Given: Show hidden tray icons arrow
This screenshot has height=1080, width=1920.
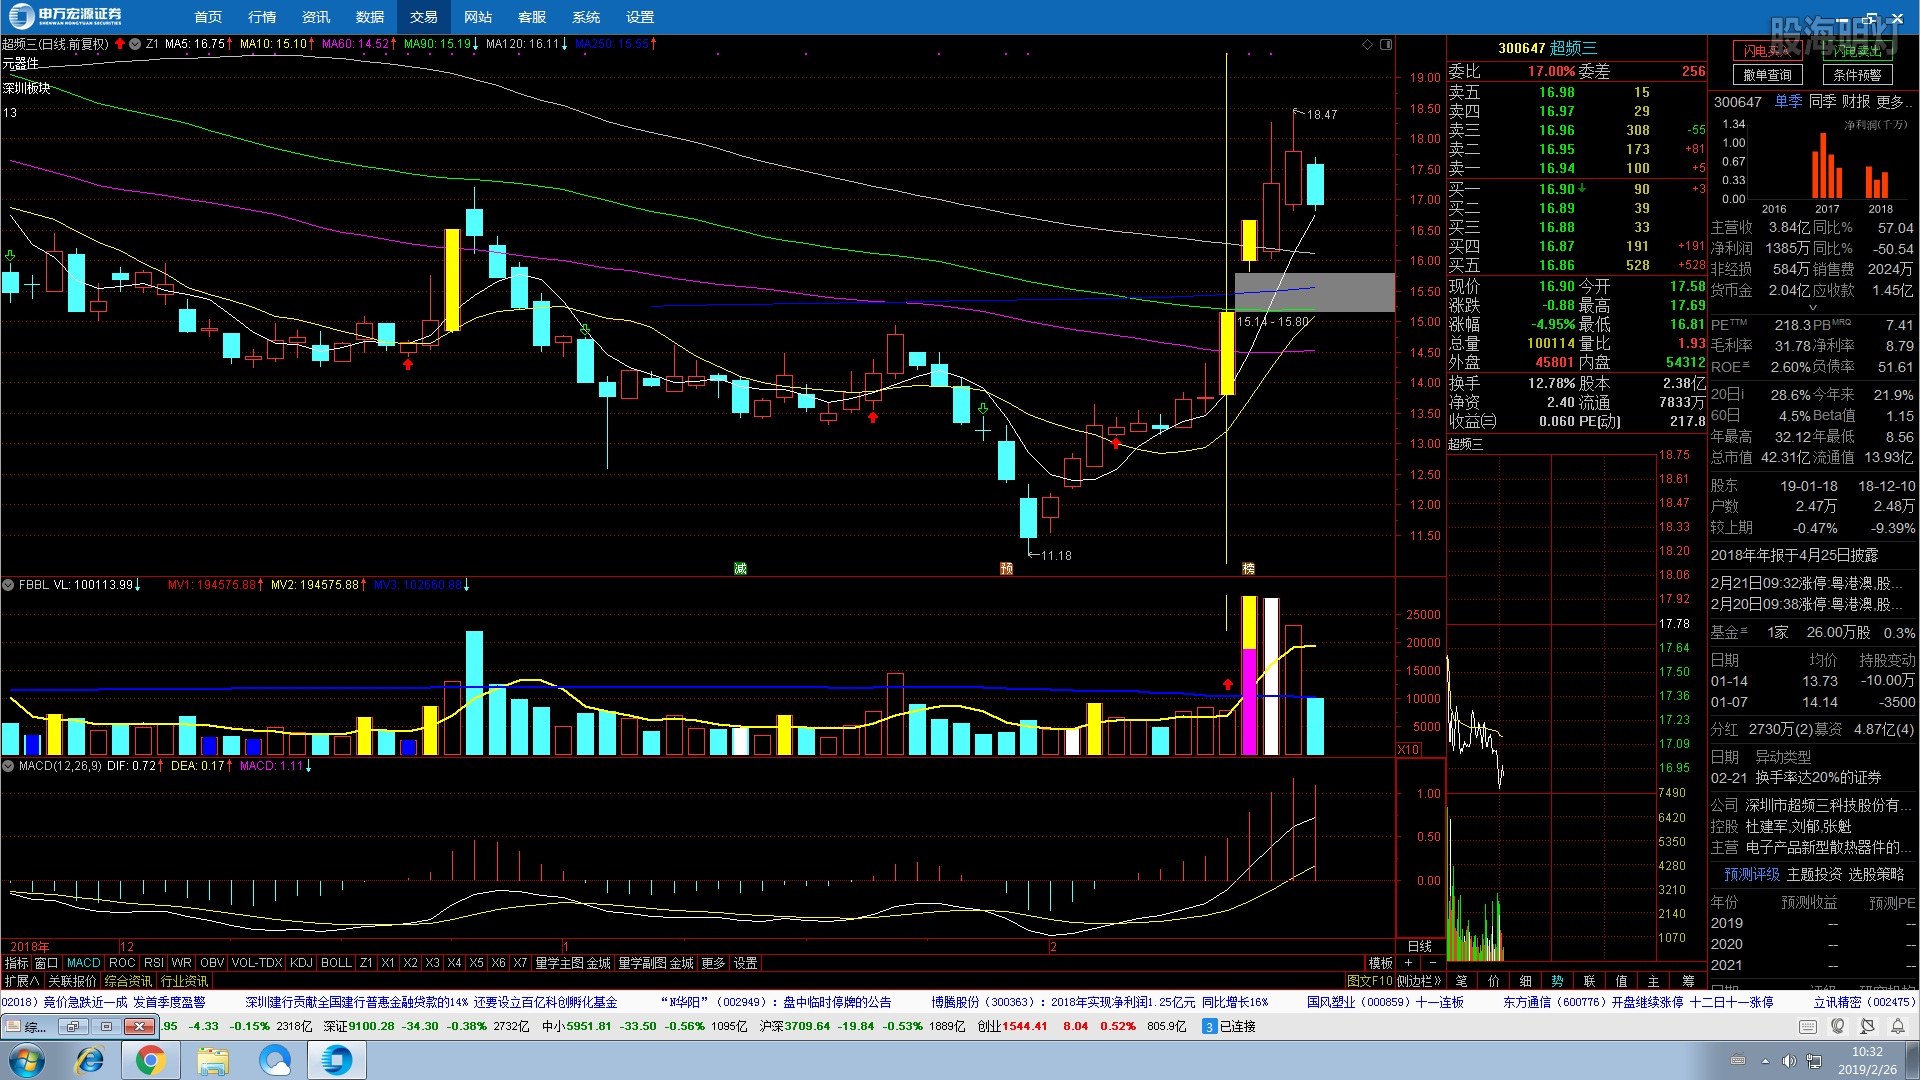Looking at the screenshot, I should pos(1765,1060).
